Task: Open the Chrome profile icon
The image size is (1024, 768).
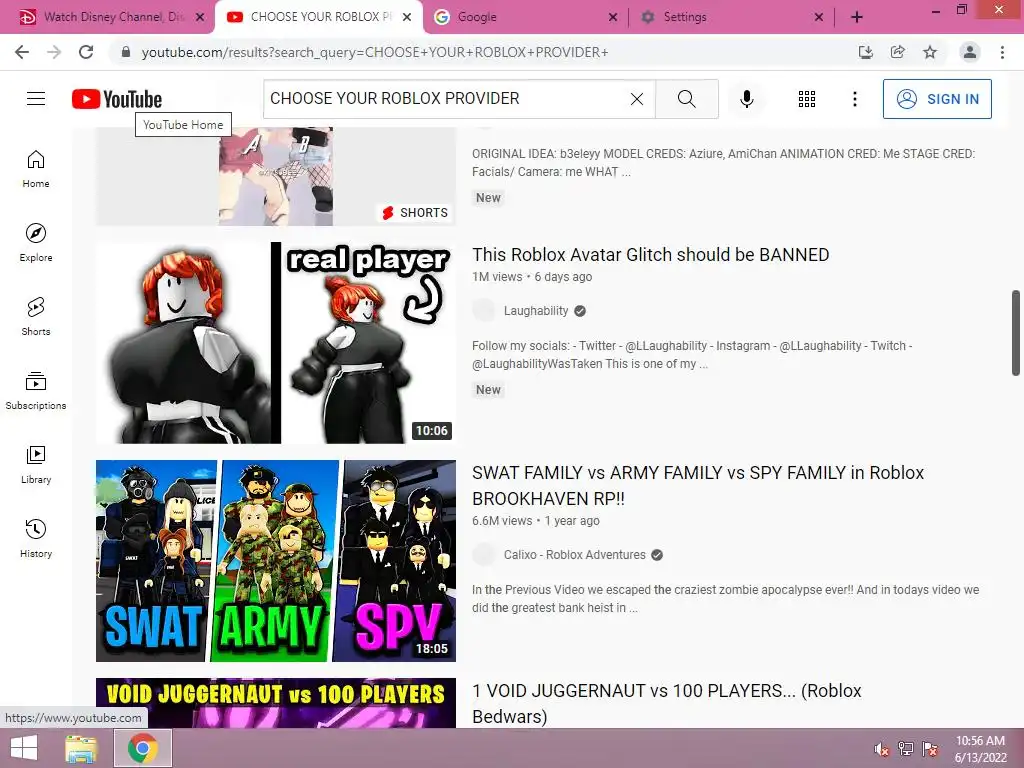Action: (970, 52)
